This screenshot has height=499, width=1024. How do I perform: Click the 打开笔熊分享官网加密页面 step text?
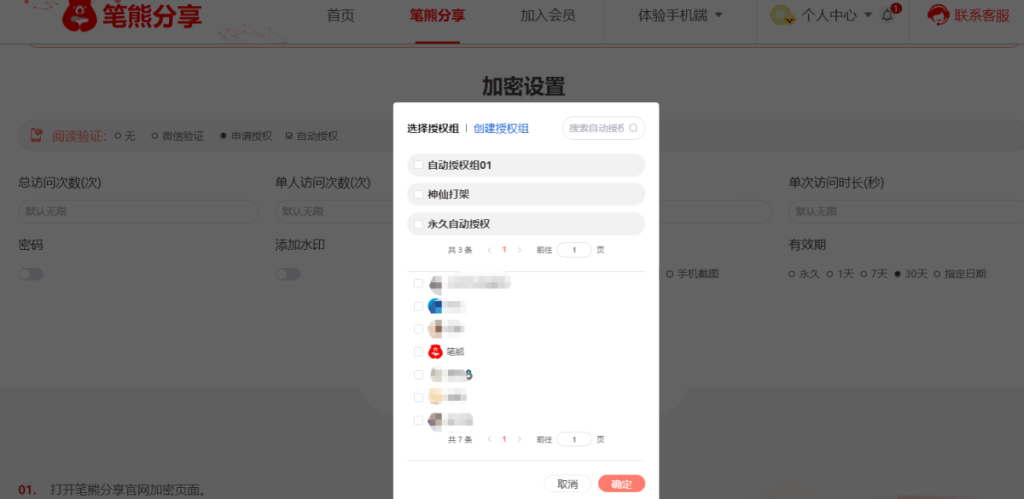128,491
